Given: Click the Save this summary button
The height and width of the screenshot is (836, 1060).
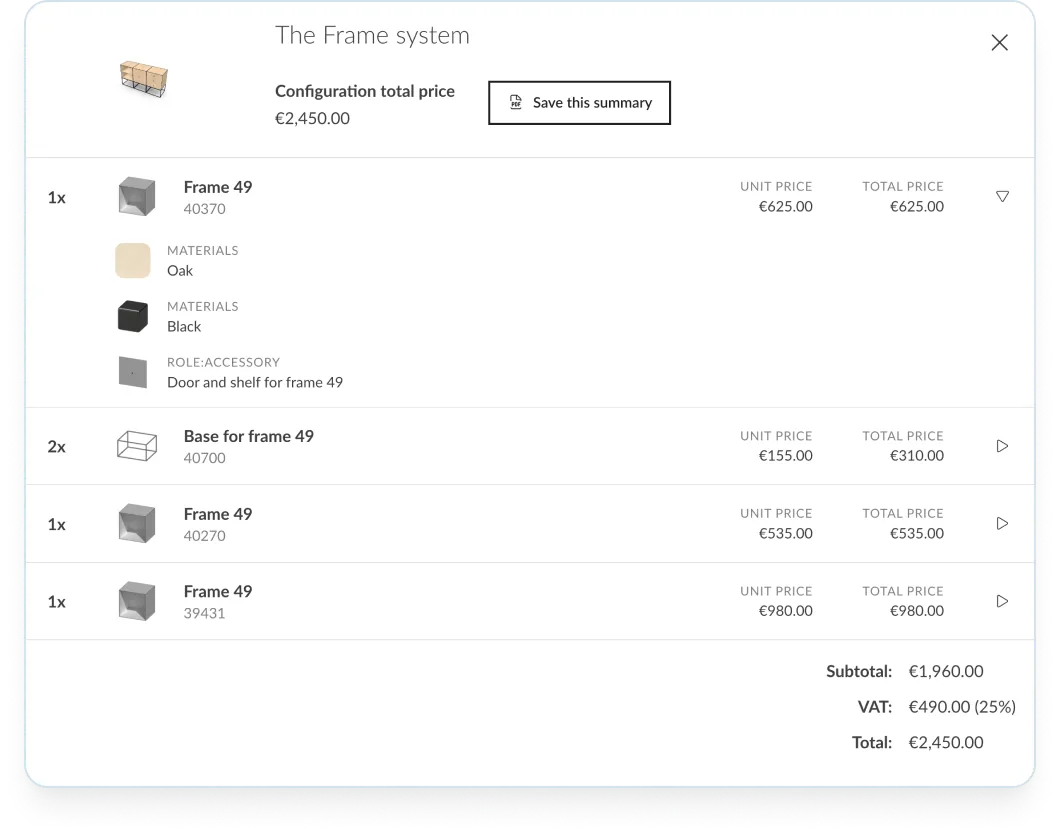Looking at the screenshot, I should [579, 102].
